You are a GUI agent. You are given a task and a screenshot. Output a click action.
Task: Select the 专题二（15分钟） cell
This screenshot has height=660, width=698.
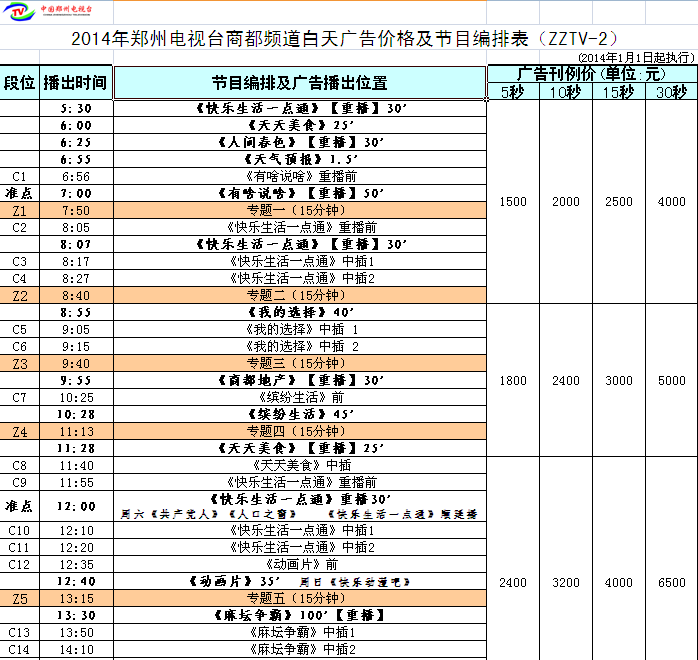300,296
